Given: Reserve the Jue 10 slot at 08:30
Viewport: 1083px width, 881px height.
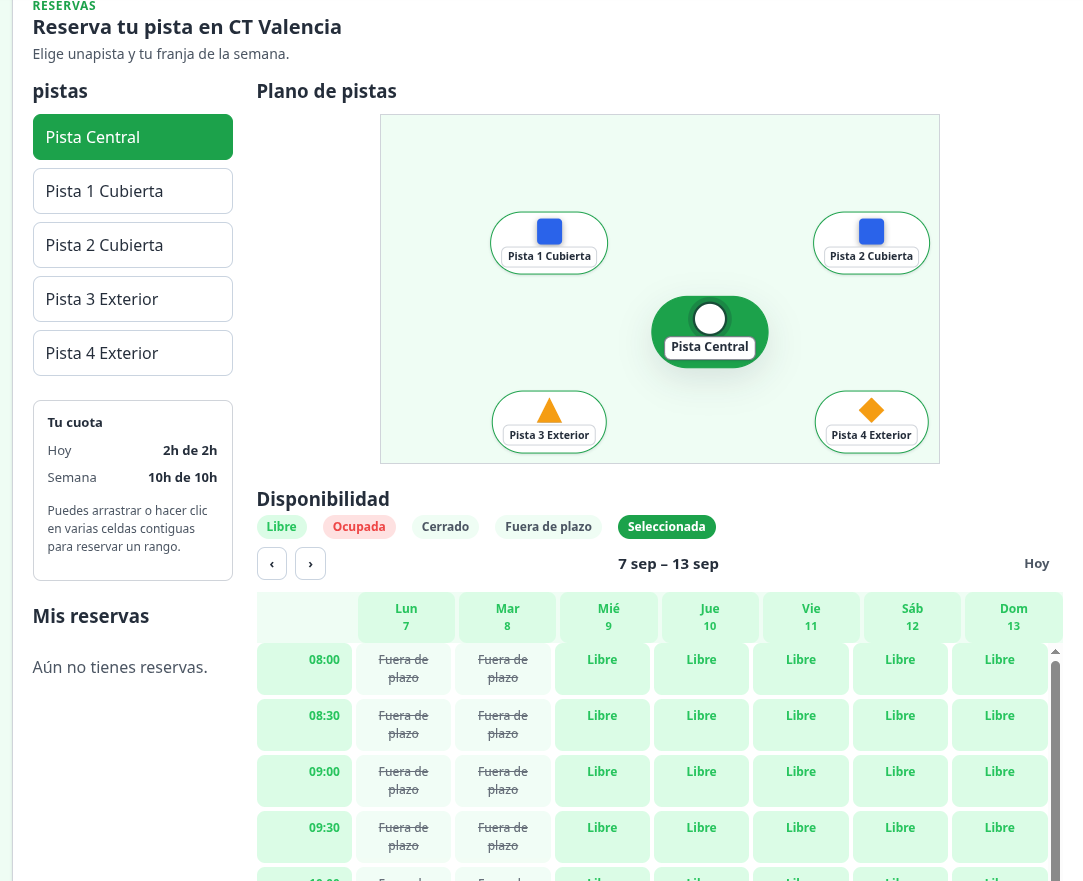Looking at the screenshot, I should 701,725.
